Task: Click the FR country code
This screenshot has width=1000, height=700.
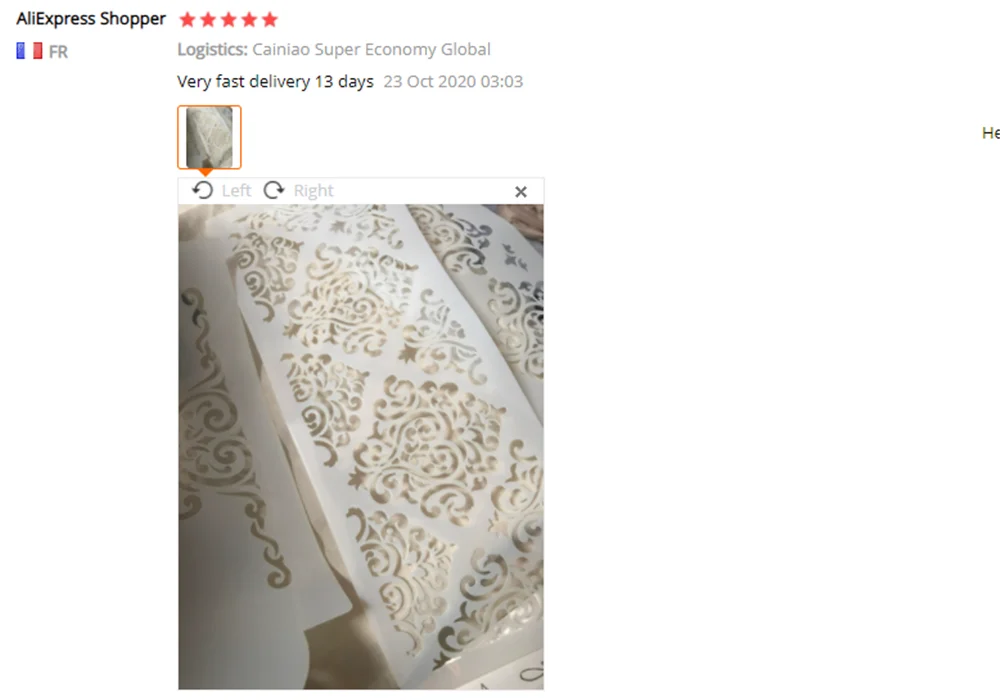Action: [58, 52]
